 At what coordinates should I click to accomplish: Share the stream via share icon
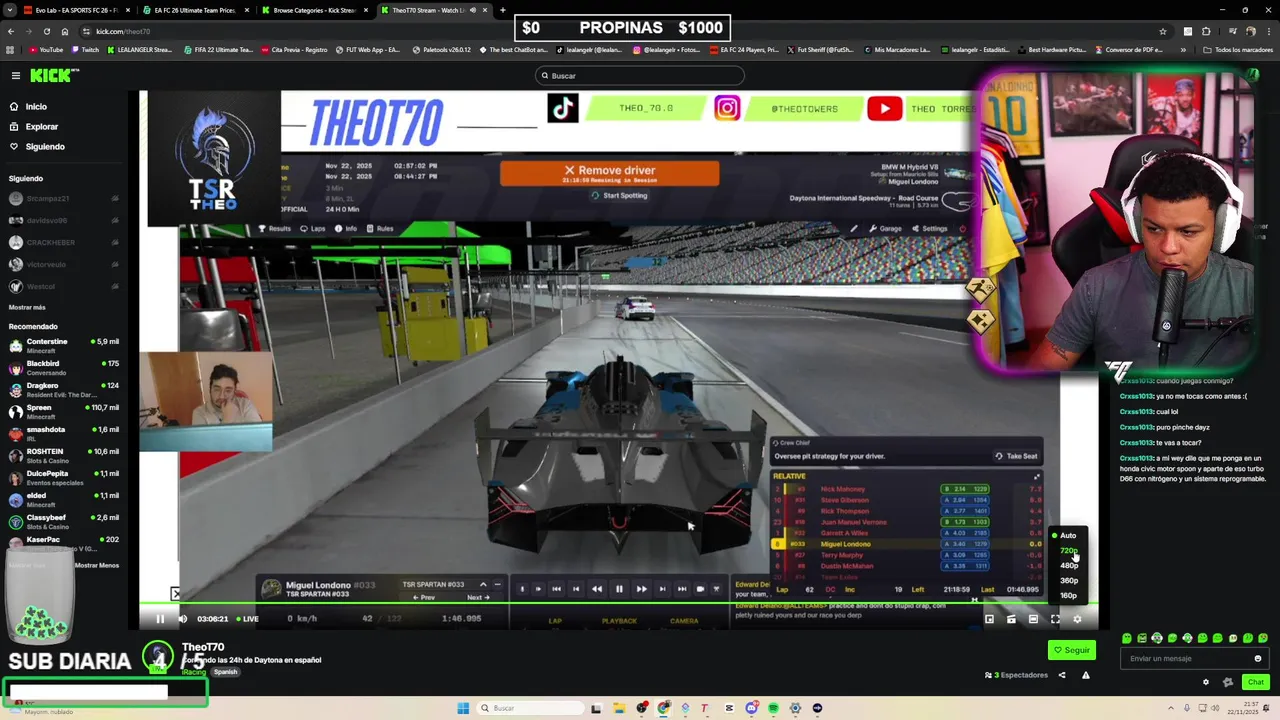[1062, 675]
